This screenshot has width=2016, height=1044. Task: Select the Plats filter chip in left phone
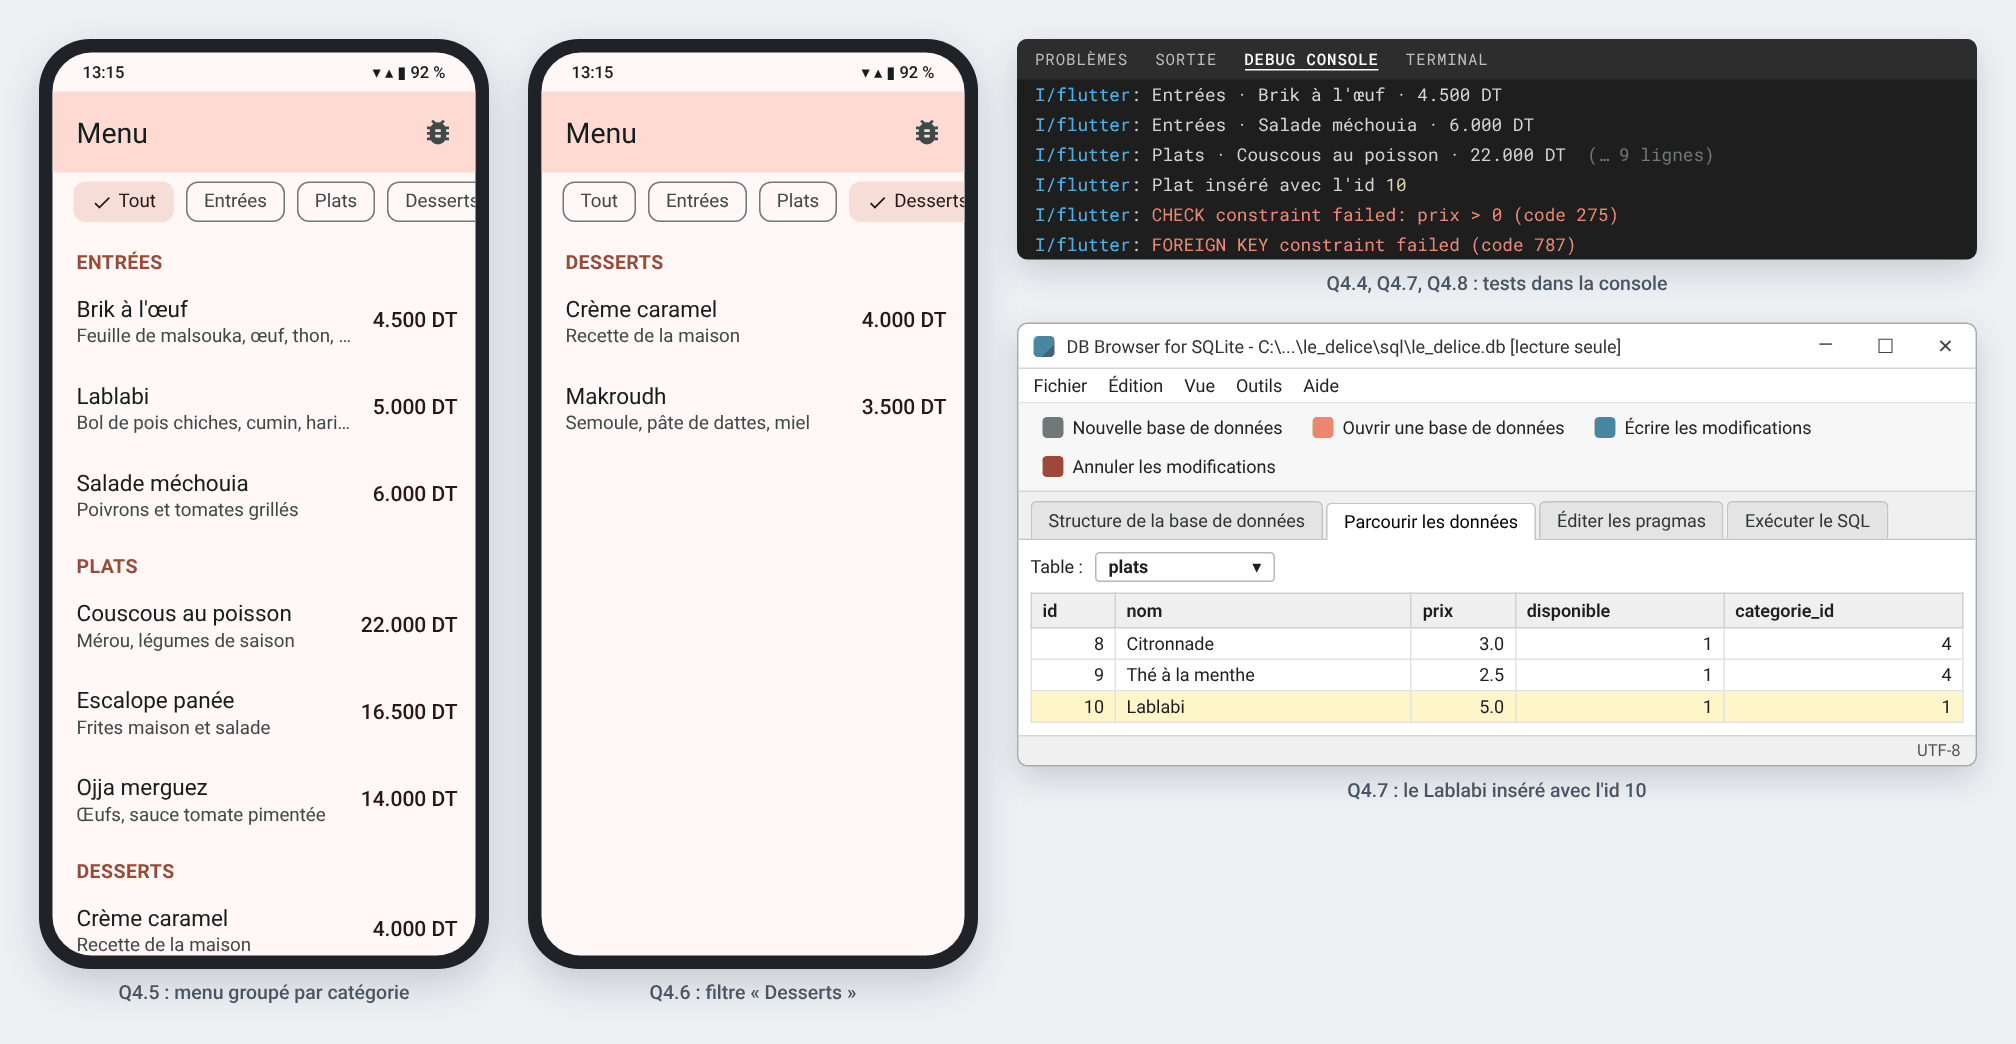(336, 201)
